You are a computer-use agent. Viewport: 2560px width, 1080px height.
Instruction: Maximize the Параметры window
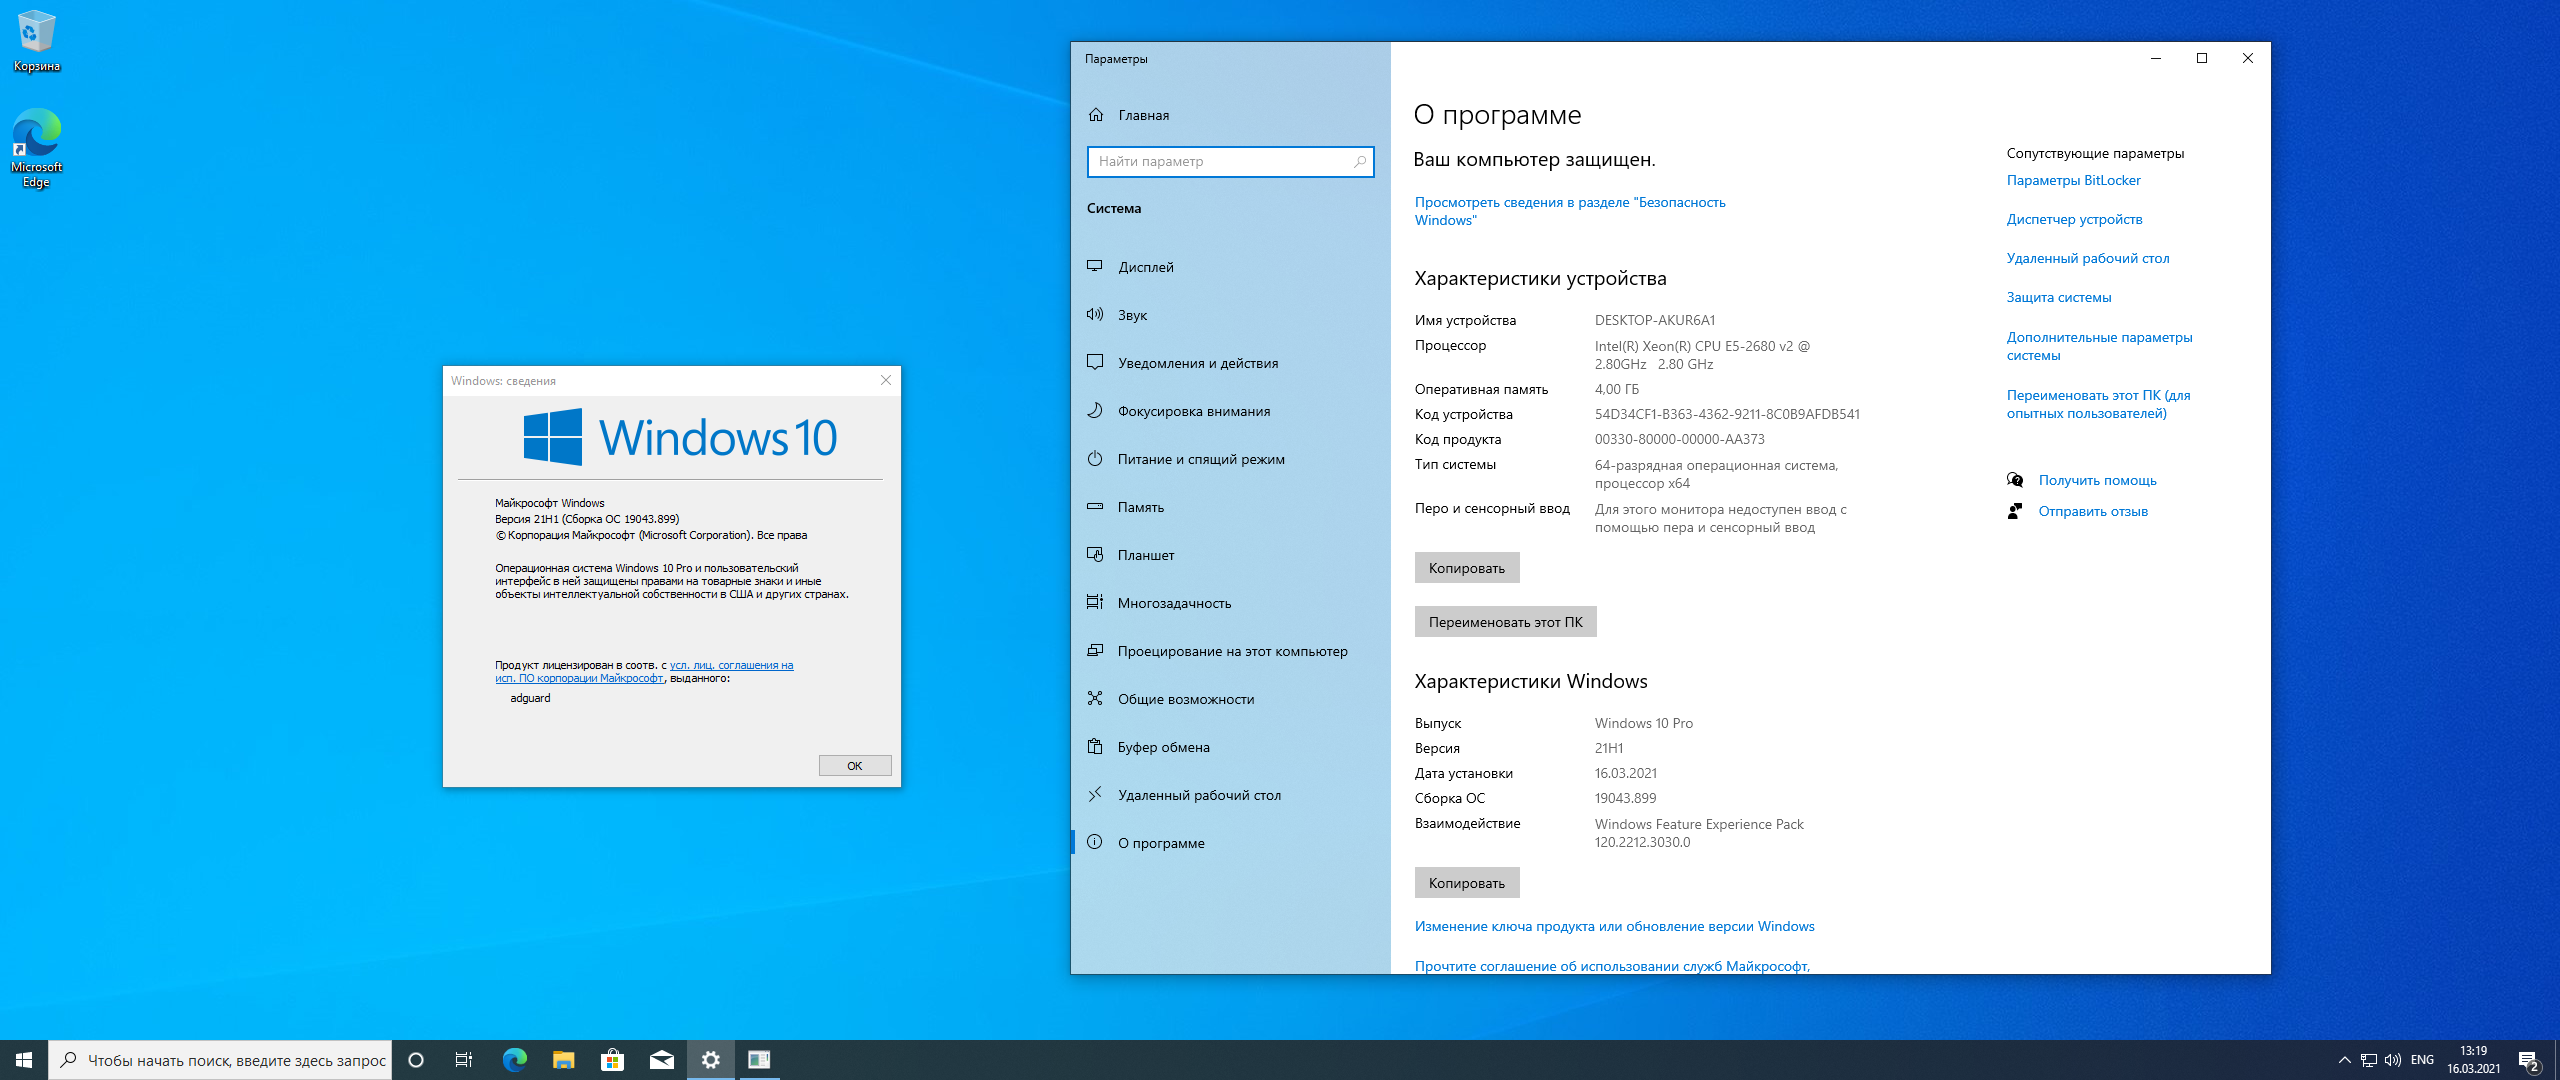[2201, 58]
